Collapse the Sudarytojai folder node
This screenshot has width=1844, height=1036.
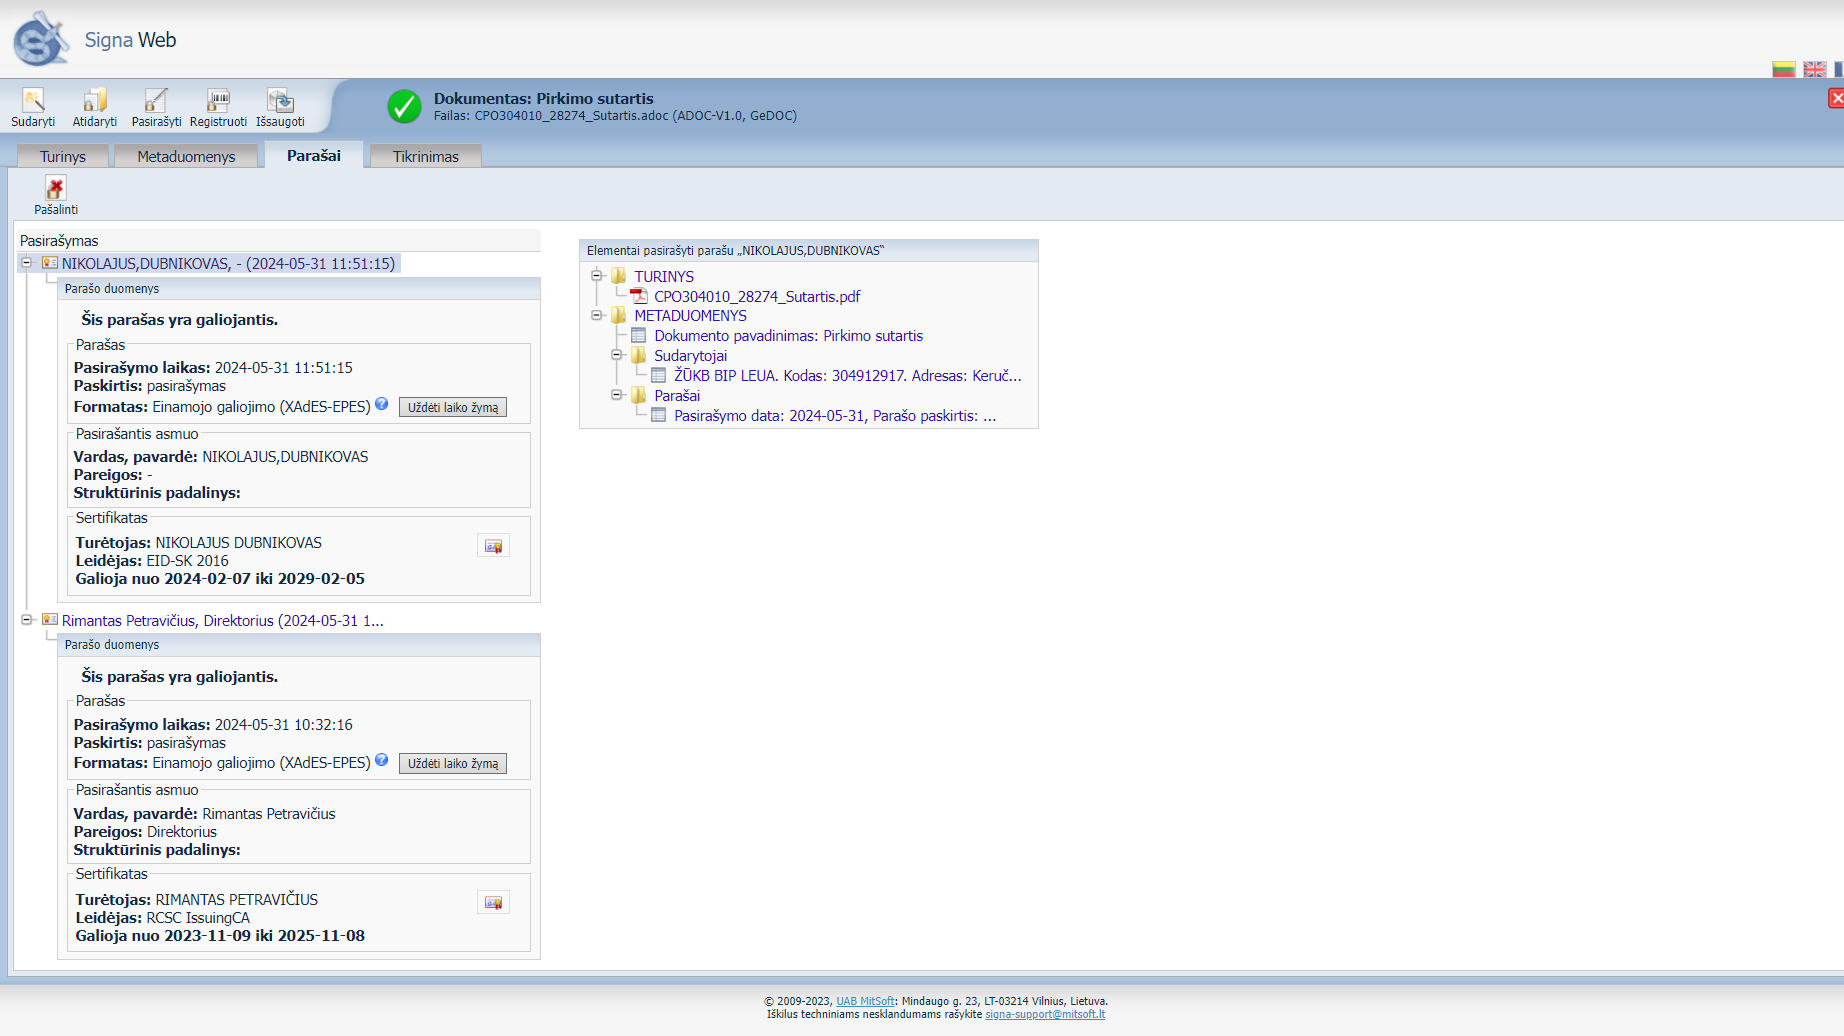pos(617,355)
